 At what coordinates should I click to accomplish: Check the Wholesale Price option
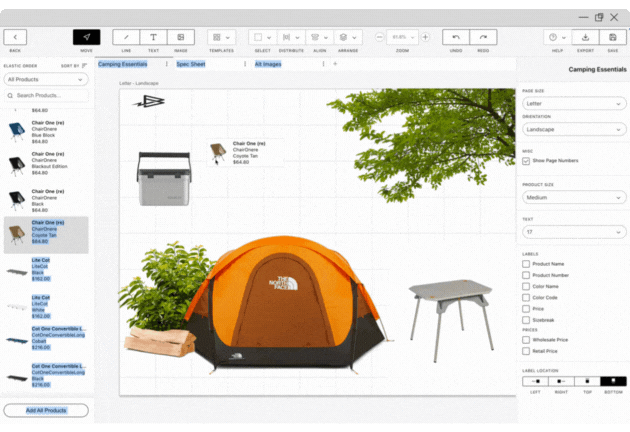(x=526, y=340)
